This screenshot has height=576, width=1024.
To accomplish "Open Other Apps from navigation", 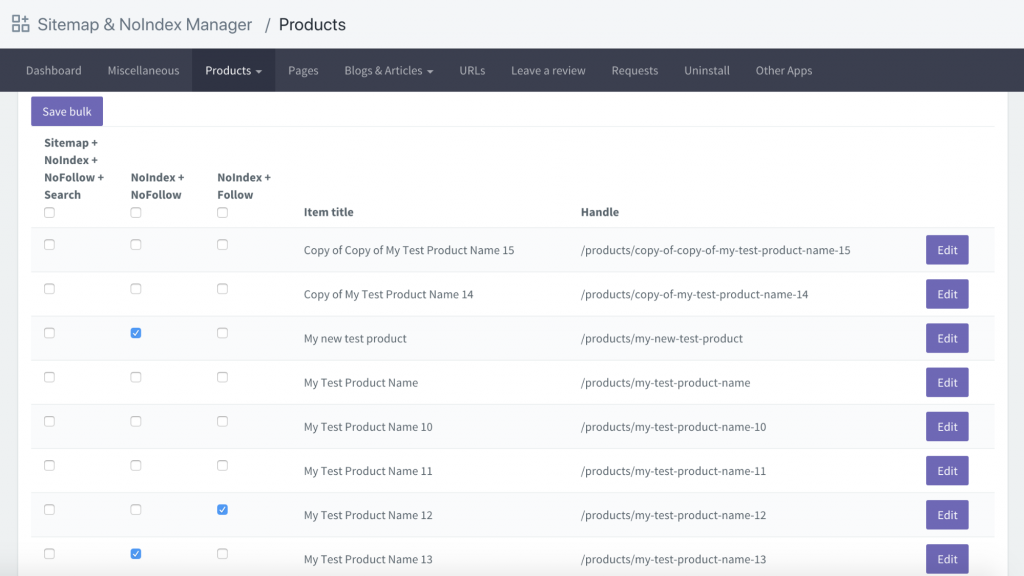I will click(783, 71).
